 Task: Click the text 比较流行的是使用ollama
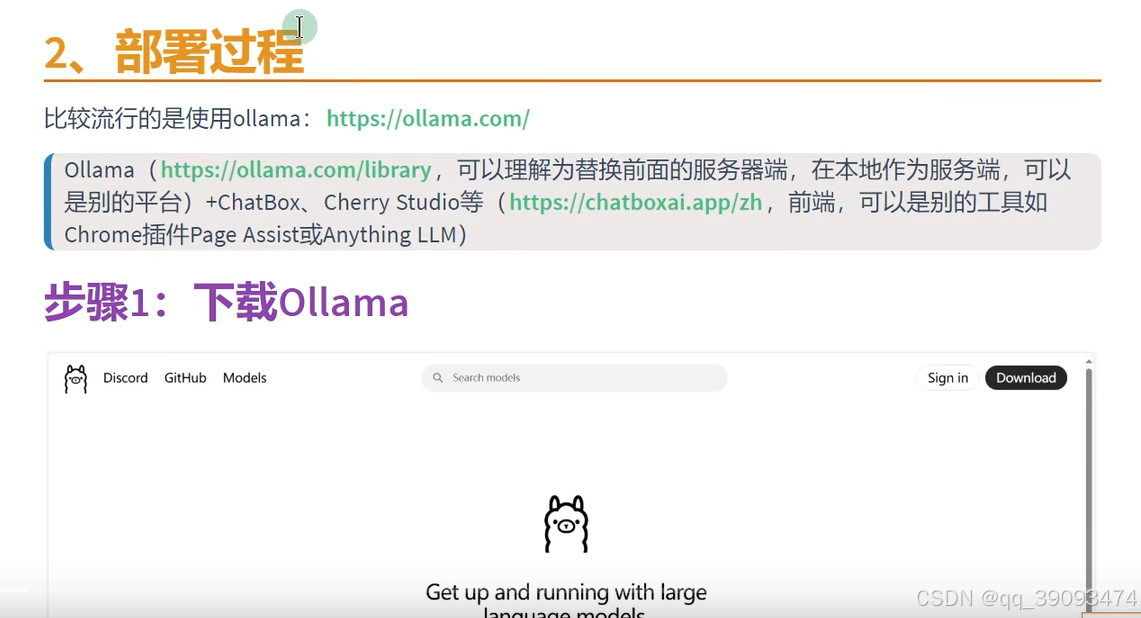pos(172,118)
